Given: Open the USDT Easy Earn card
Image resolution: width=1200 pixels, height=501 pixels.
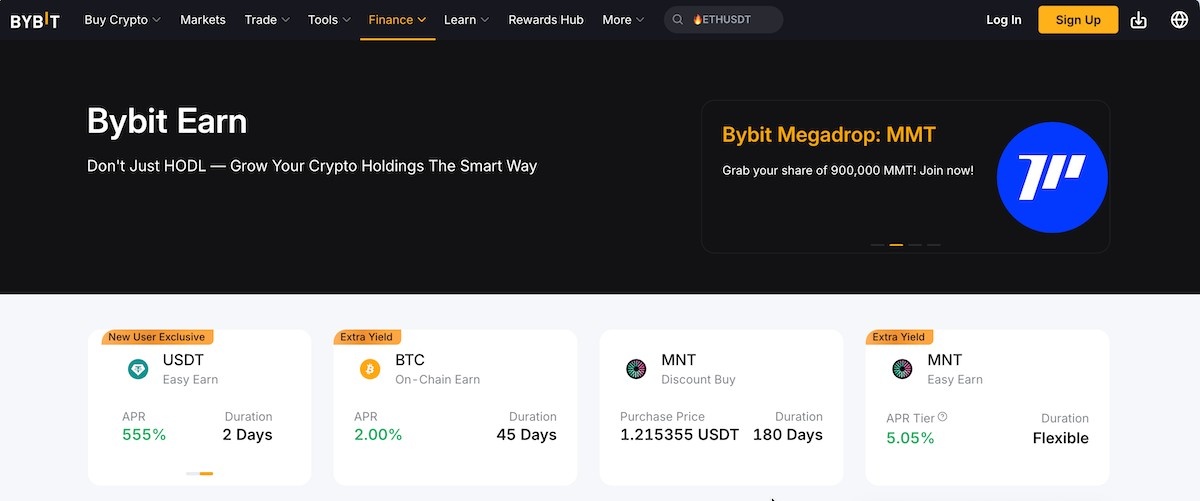Looking at the screenshot, I should pos(200,407).
